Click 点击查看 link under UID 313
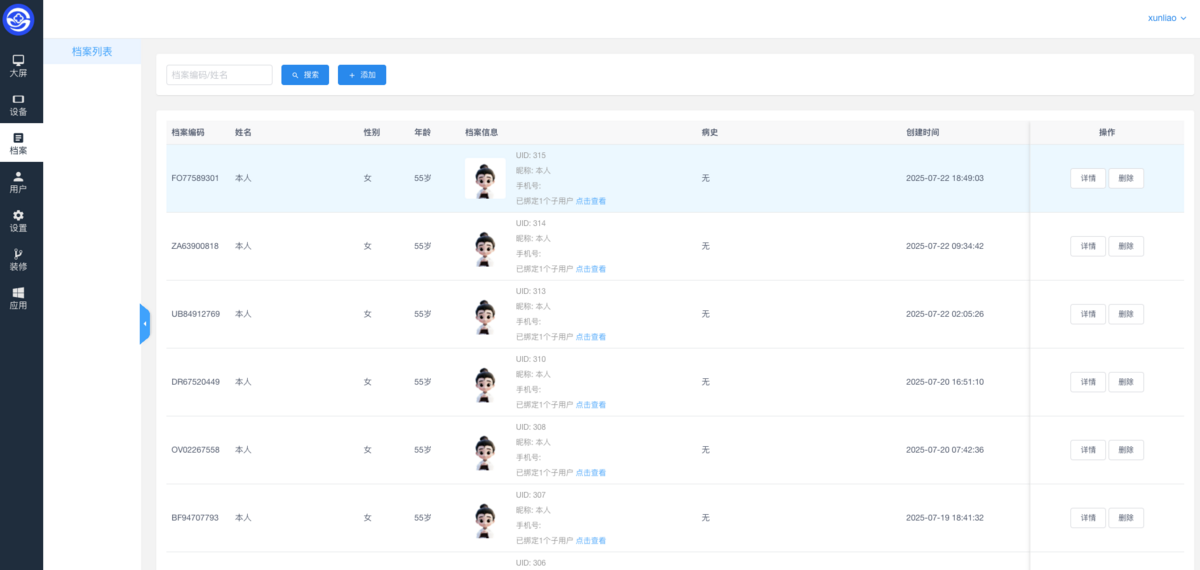The image size is (1200, 570). (591, 337)
